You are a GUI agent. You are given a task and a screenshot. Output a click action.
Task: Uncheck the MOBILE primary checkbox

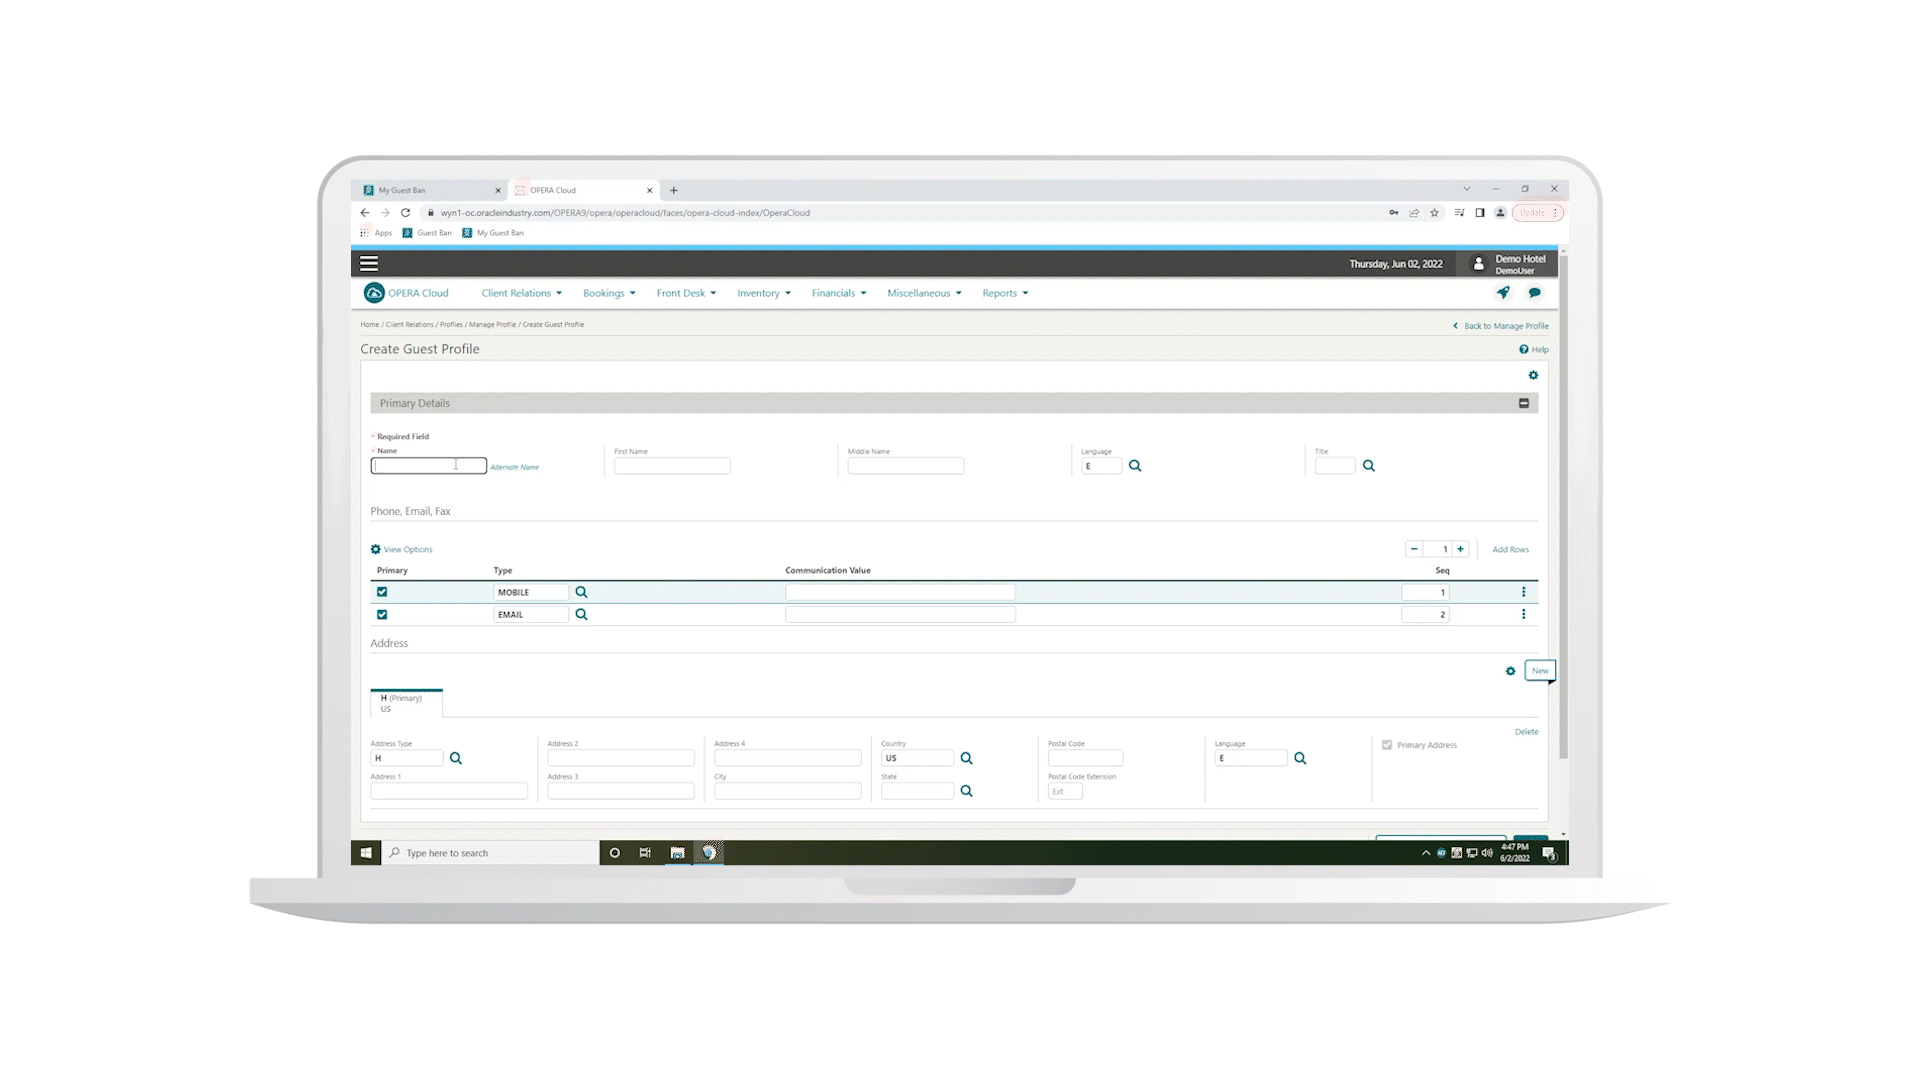click(x=382, y=592)
